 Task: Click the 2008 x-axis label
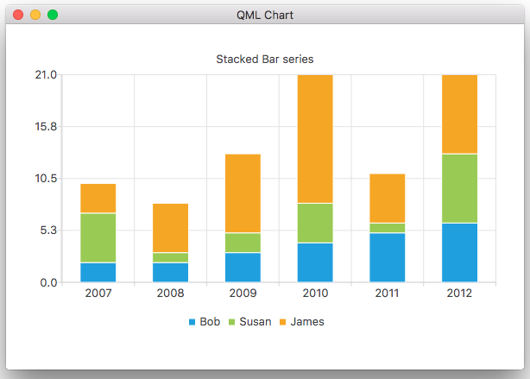tap(170, 293)
